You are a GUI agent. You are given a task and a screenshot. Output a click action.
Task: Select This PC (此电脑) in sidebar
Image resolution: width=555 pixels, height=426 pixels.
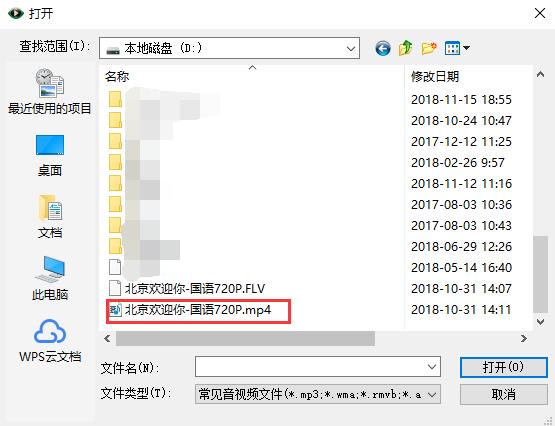pos(50,278)
